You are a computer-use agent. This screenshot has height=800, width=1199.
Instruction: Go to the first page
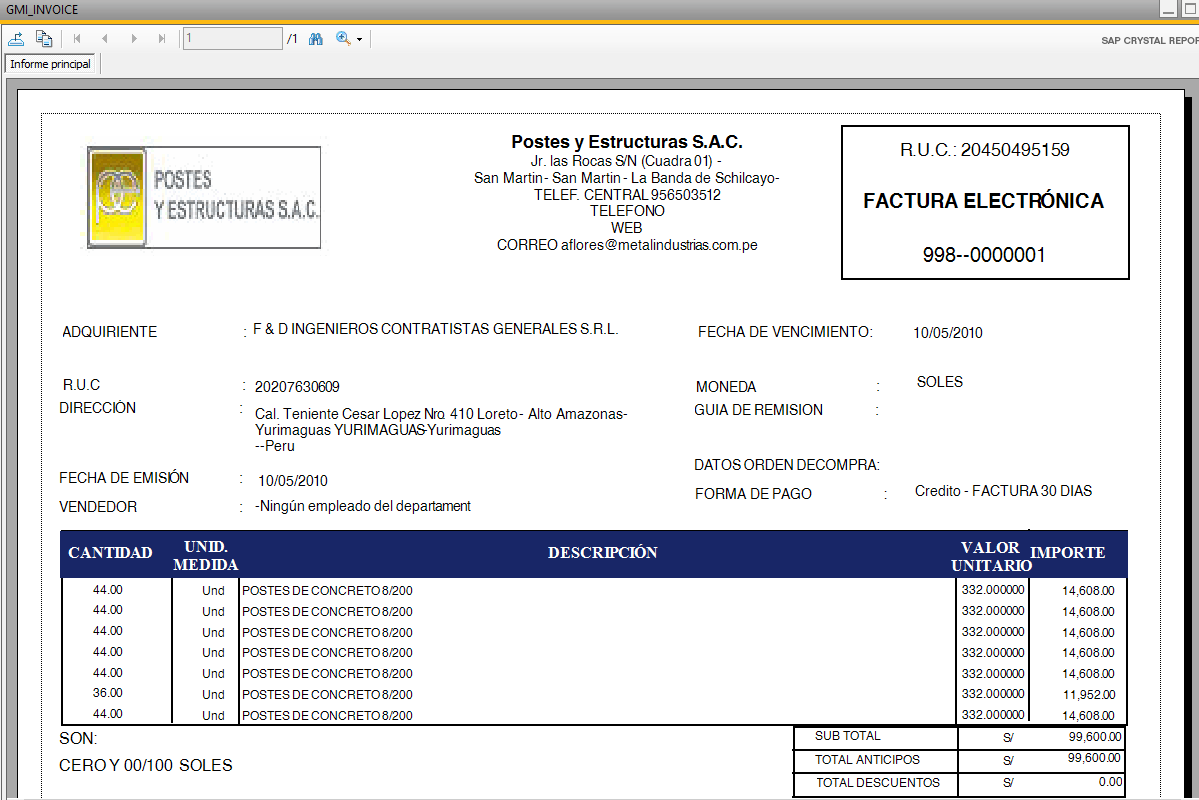(77, 39)
